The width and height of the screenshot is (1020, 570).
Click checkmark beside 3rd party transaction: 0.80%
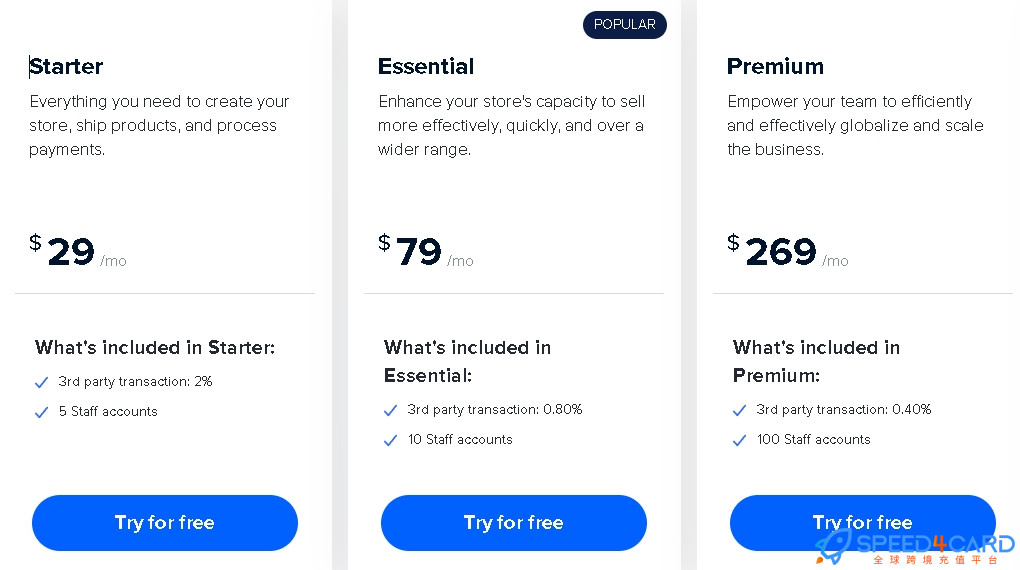coord(390,410)
